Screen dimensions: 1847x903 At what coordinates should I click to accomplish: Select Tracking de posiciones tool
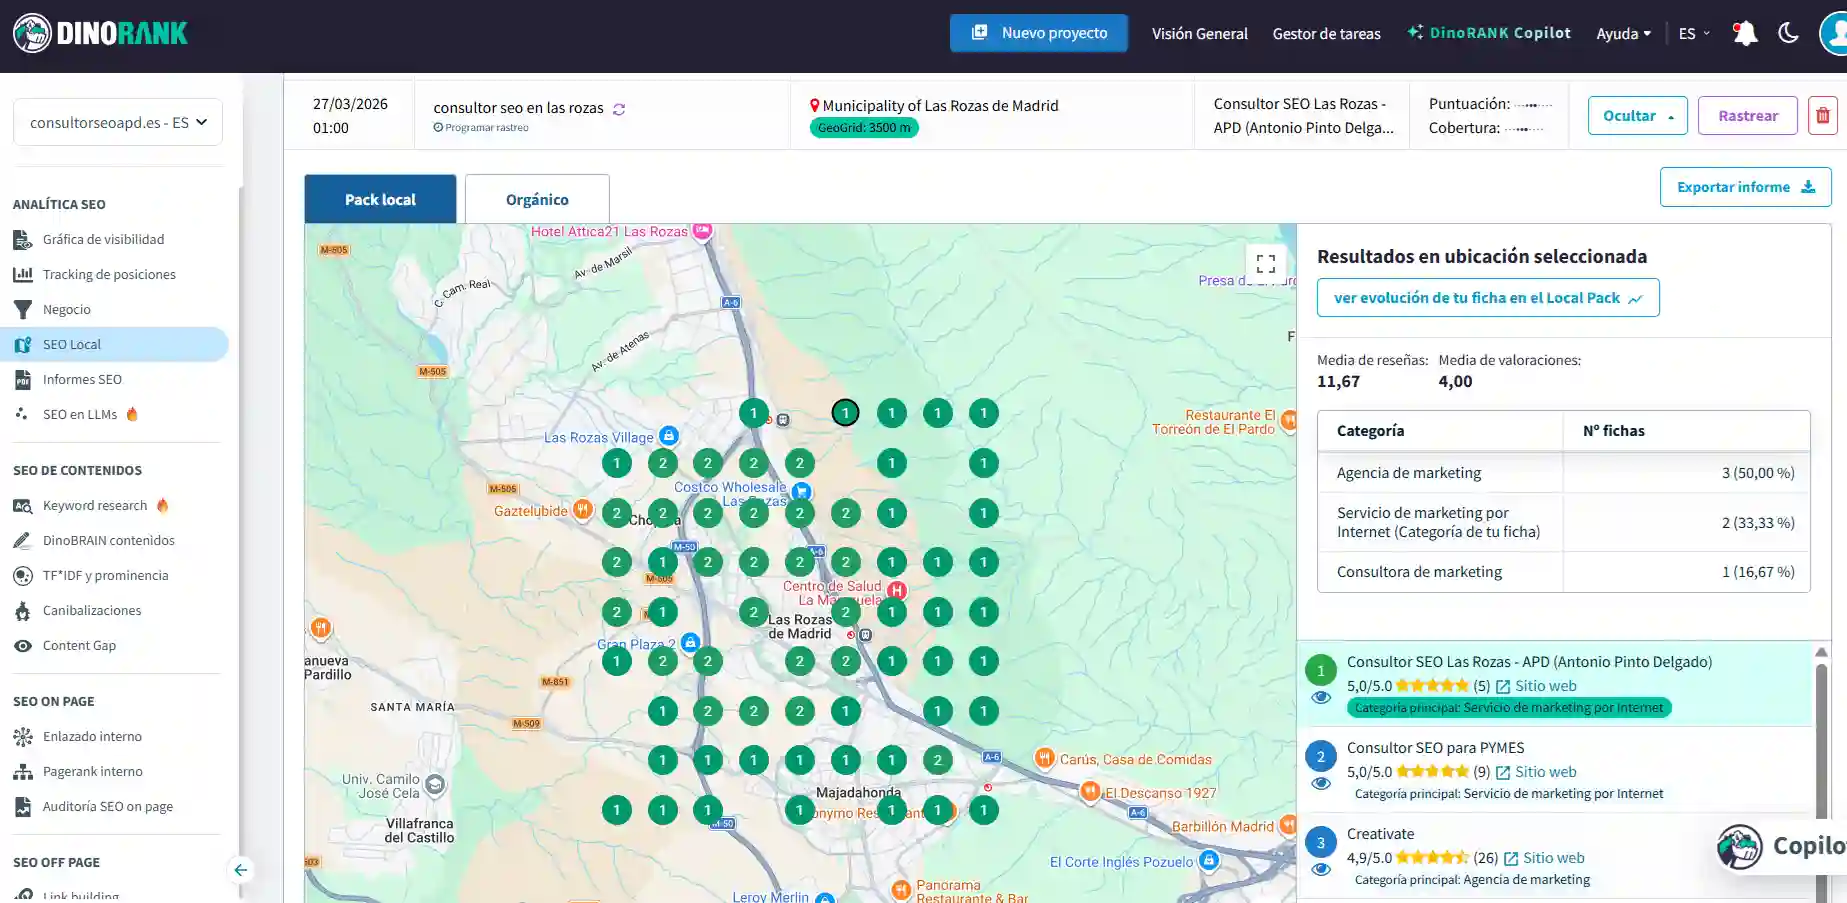[x=109, y=274]
